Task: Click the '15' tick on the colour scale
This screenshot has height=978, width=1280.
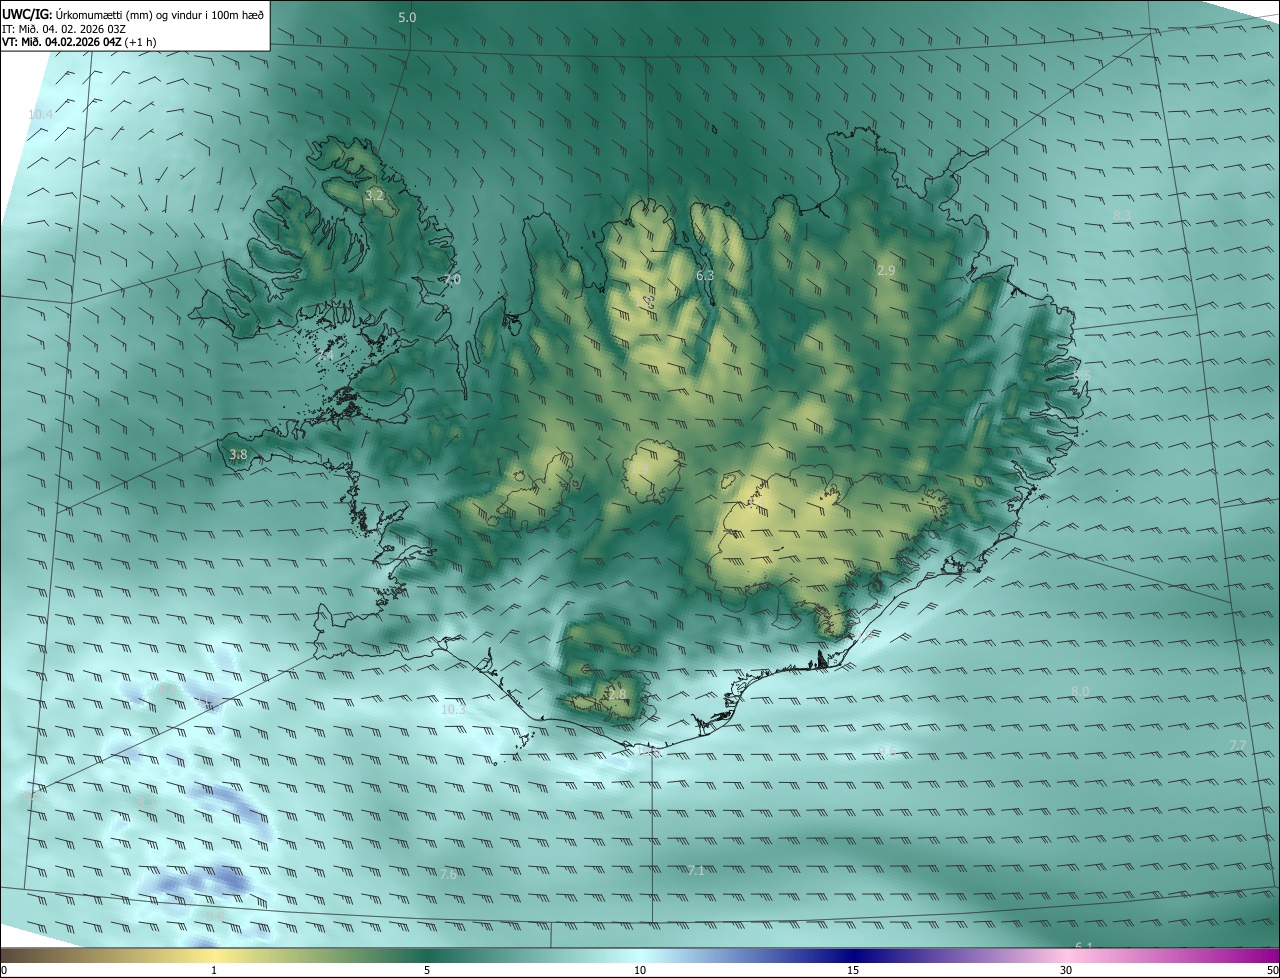Action: 853,970
